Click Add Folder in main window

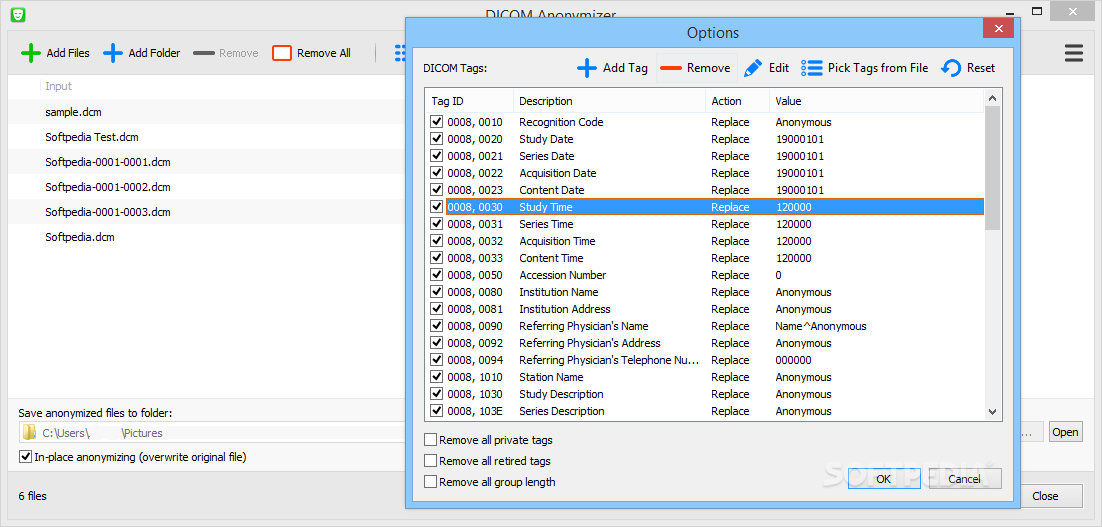pos(142,53)
